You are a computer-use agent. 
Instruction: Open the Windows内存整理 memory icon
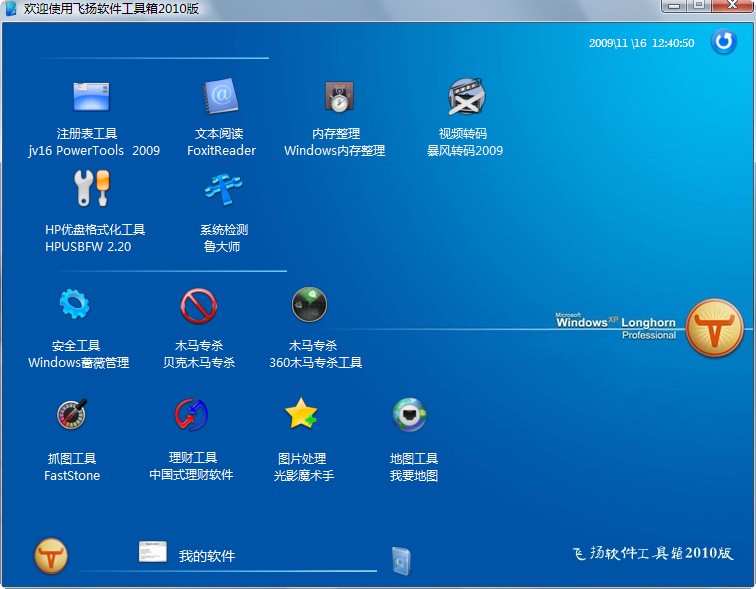[x=339, y=96]
